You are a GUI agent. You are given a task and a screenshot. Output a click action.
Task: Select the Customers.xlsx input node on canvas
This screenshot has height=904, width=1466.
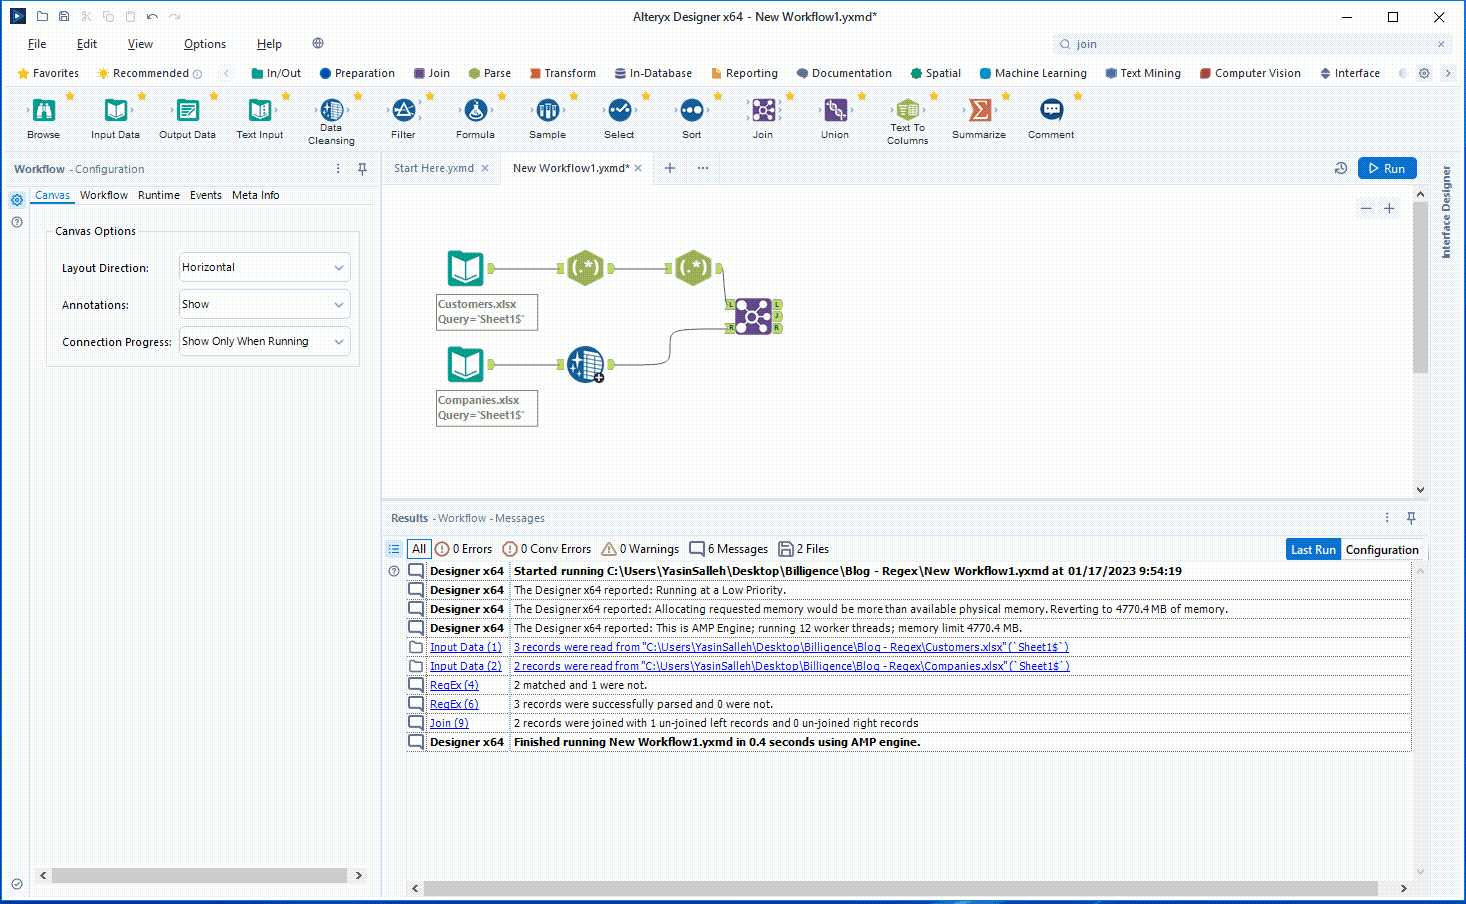465,267
